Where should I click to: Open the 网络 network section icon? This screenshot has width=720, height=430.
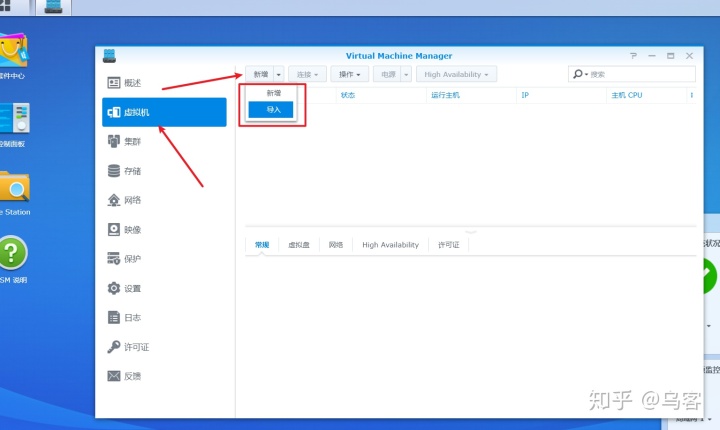(113, 200)
